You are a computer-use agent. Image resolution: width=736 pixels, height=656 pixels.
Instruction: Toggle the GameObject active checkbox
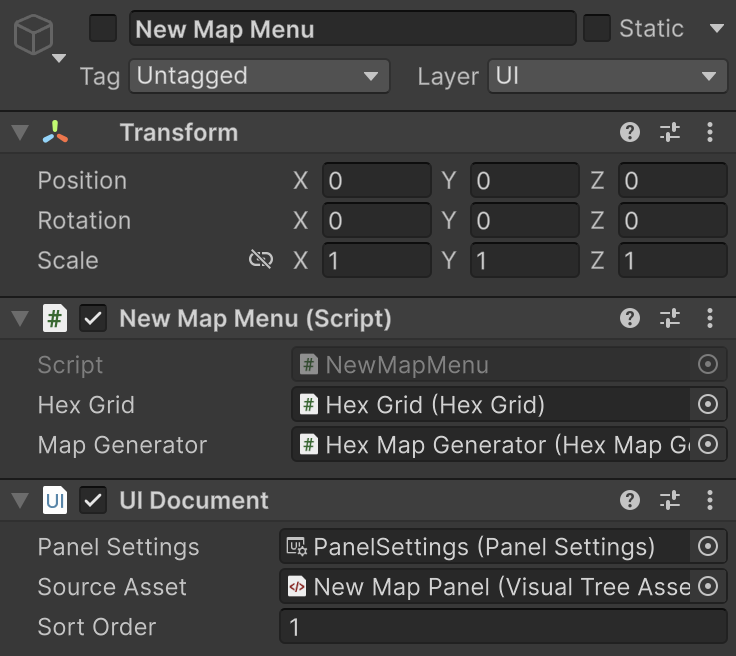pyautogui.click(x=103, y=29)
